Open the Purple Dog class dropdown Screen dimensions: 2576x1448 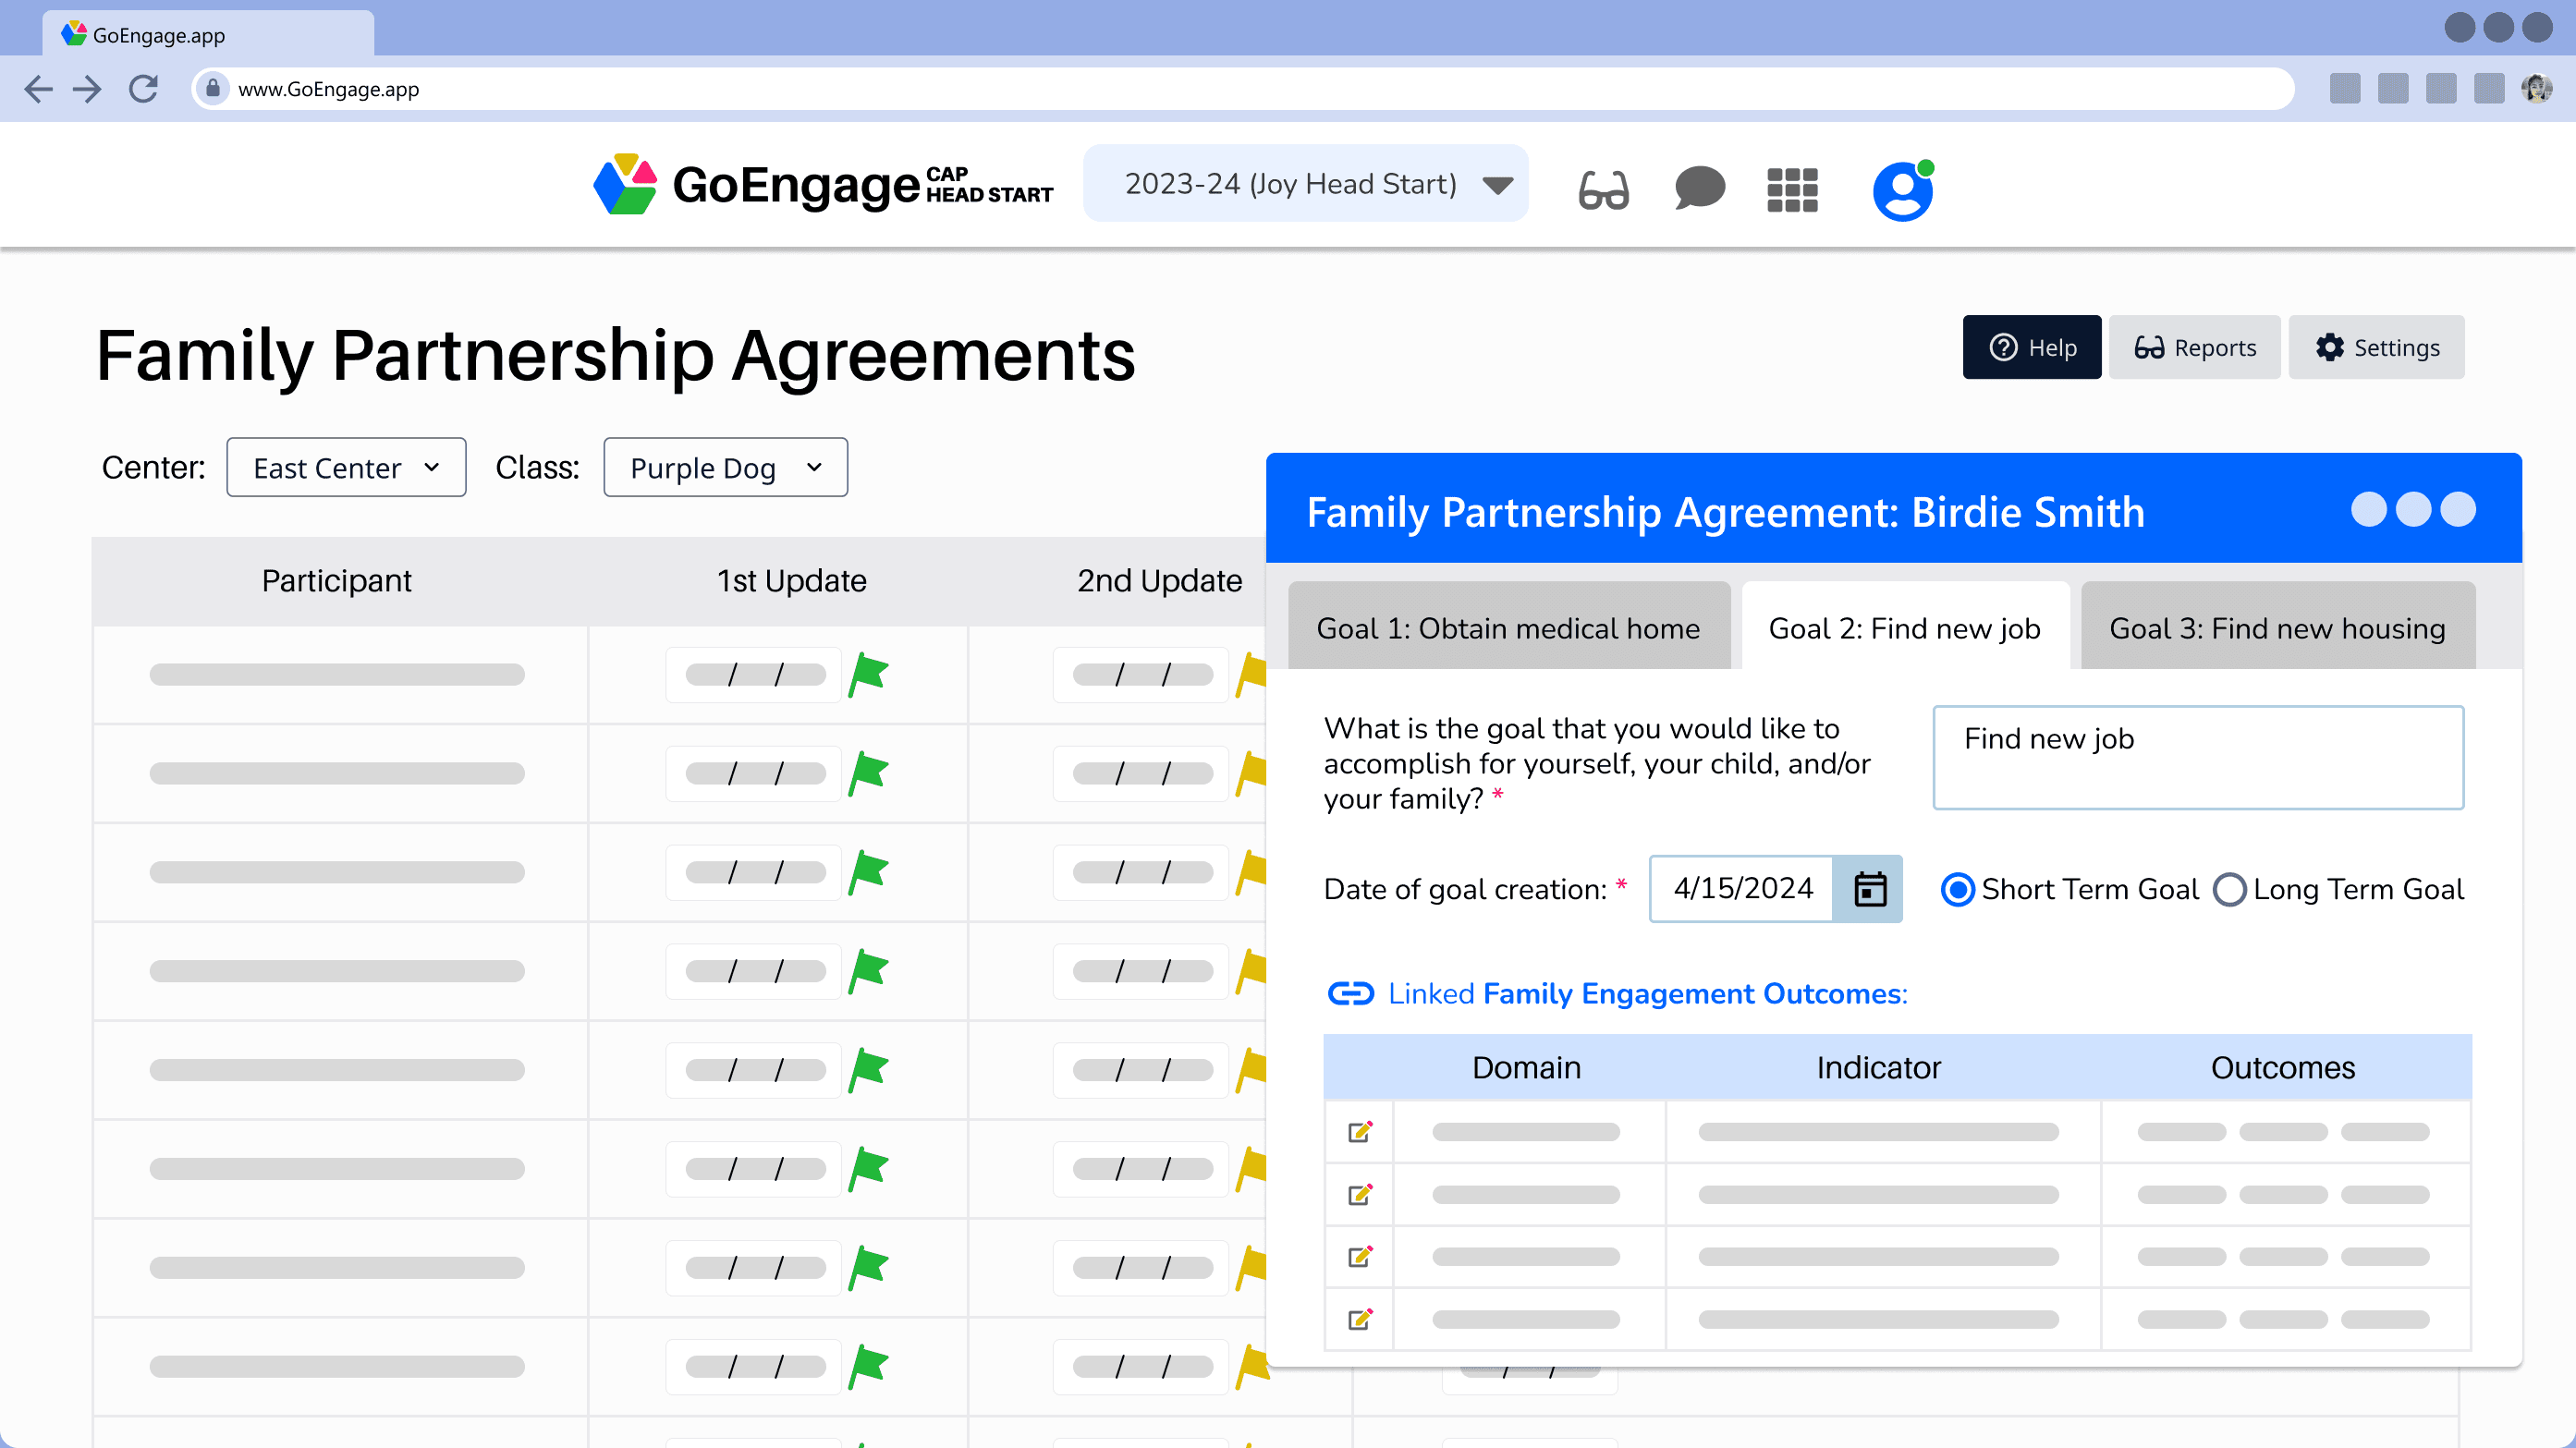tap(725, 467)
